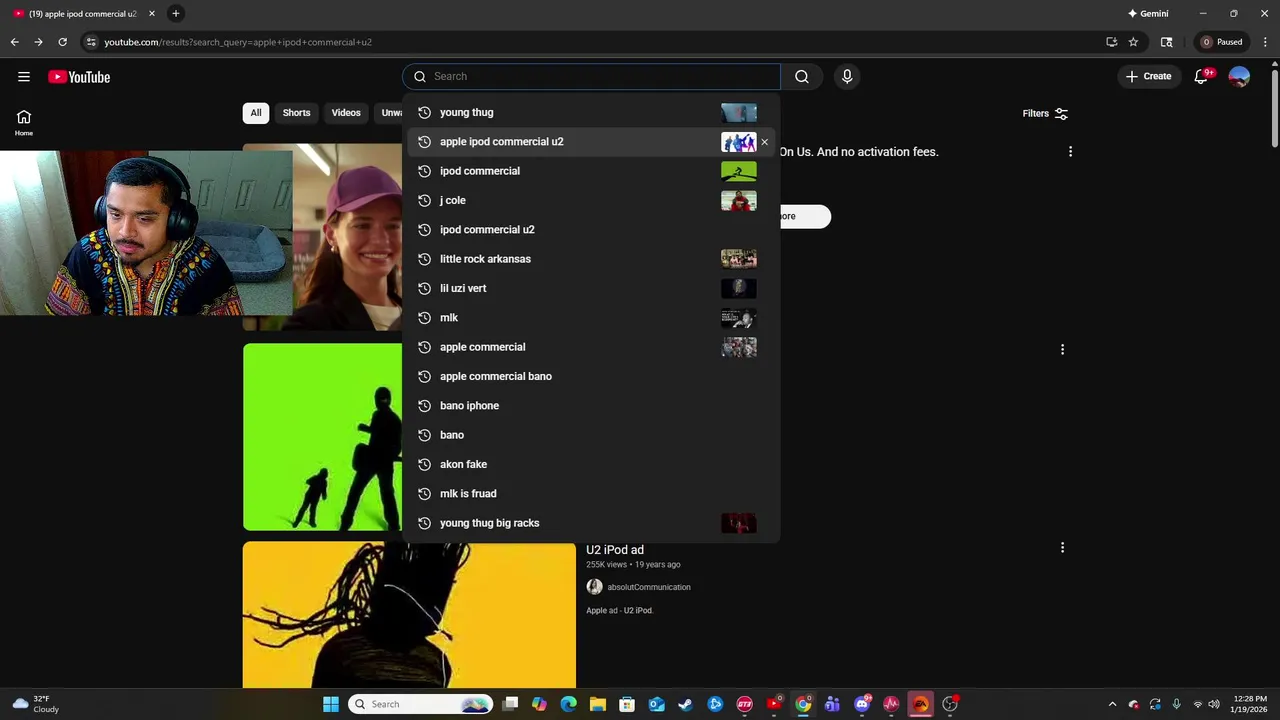Image resolution: width=1280 pixels, height=720 pixels.
Task: Open Gemini in Chrome
Action: point(1148,14)
